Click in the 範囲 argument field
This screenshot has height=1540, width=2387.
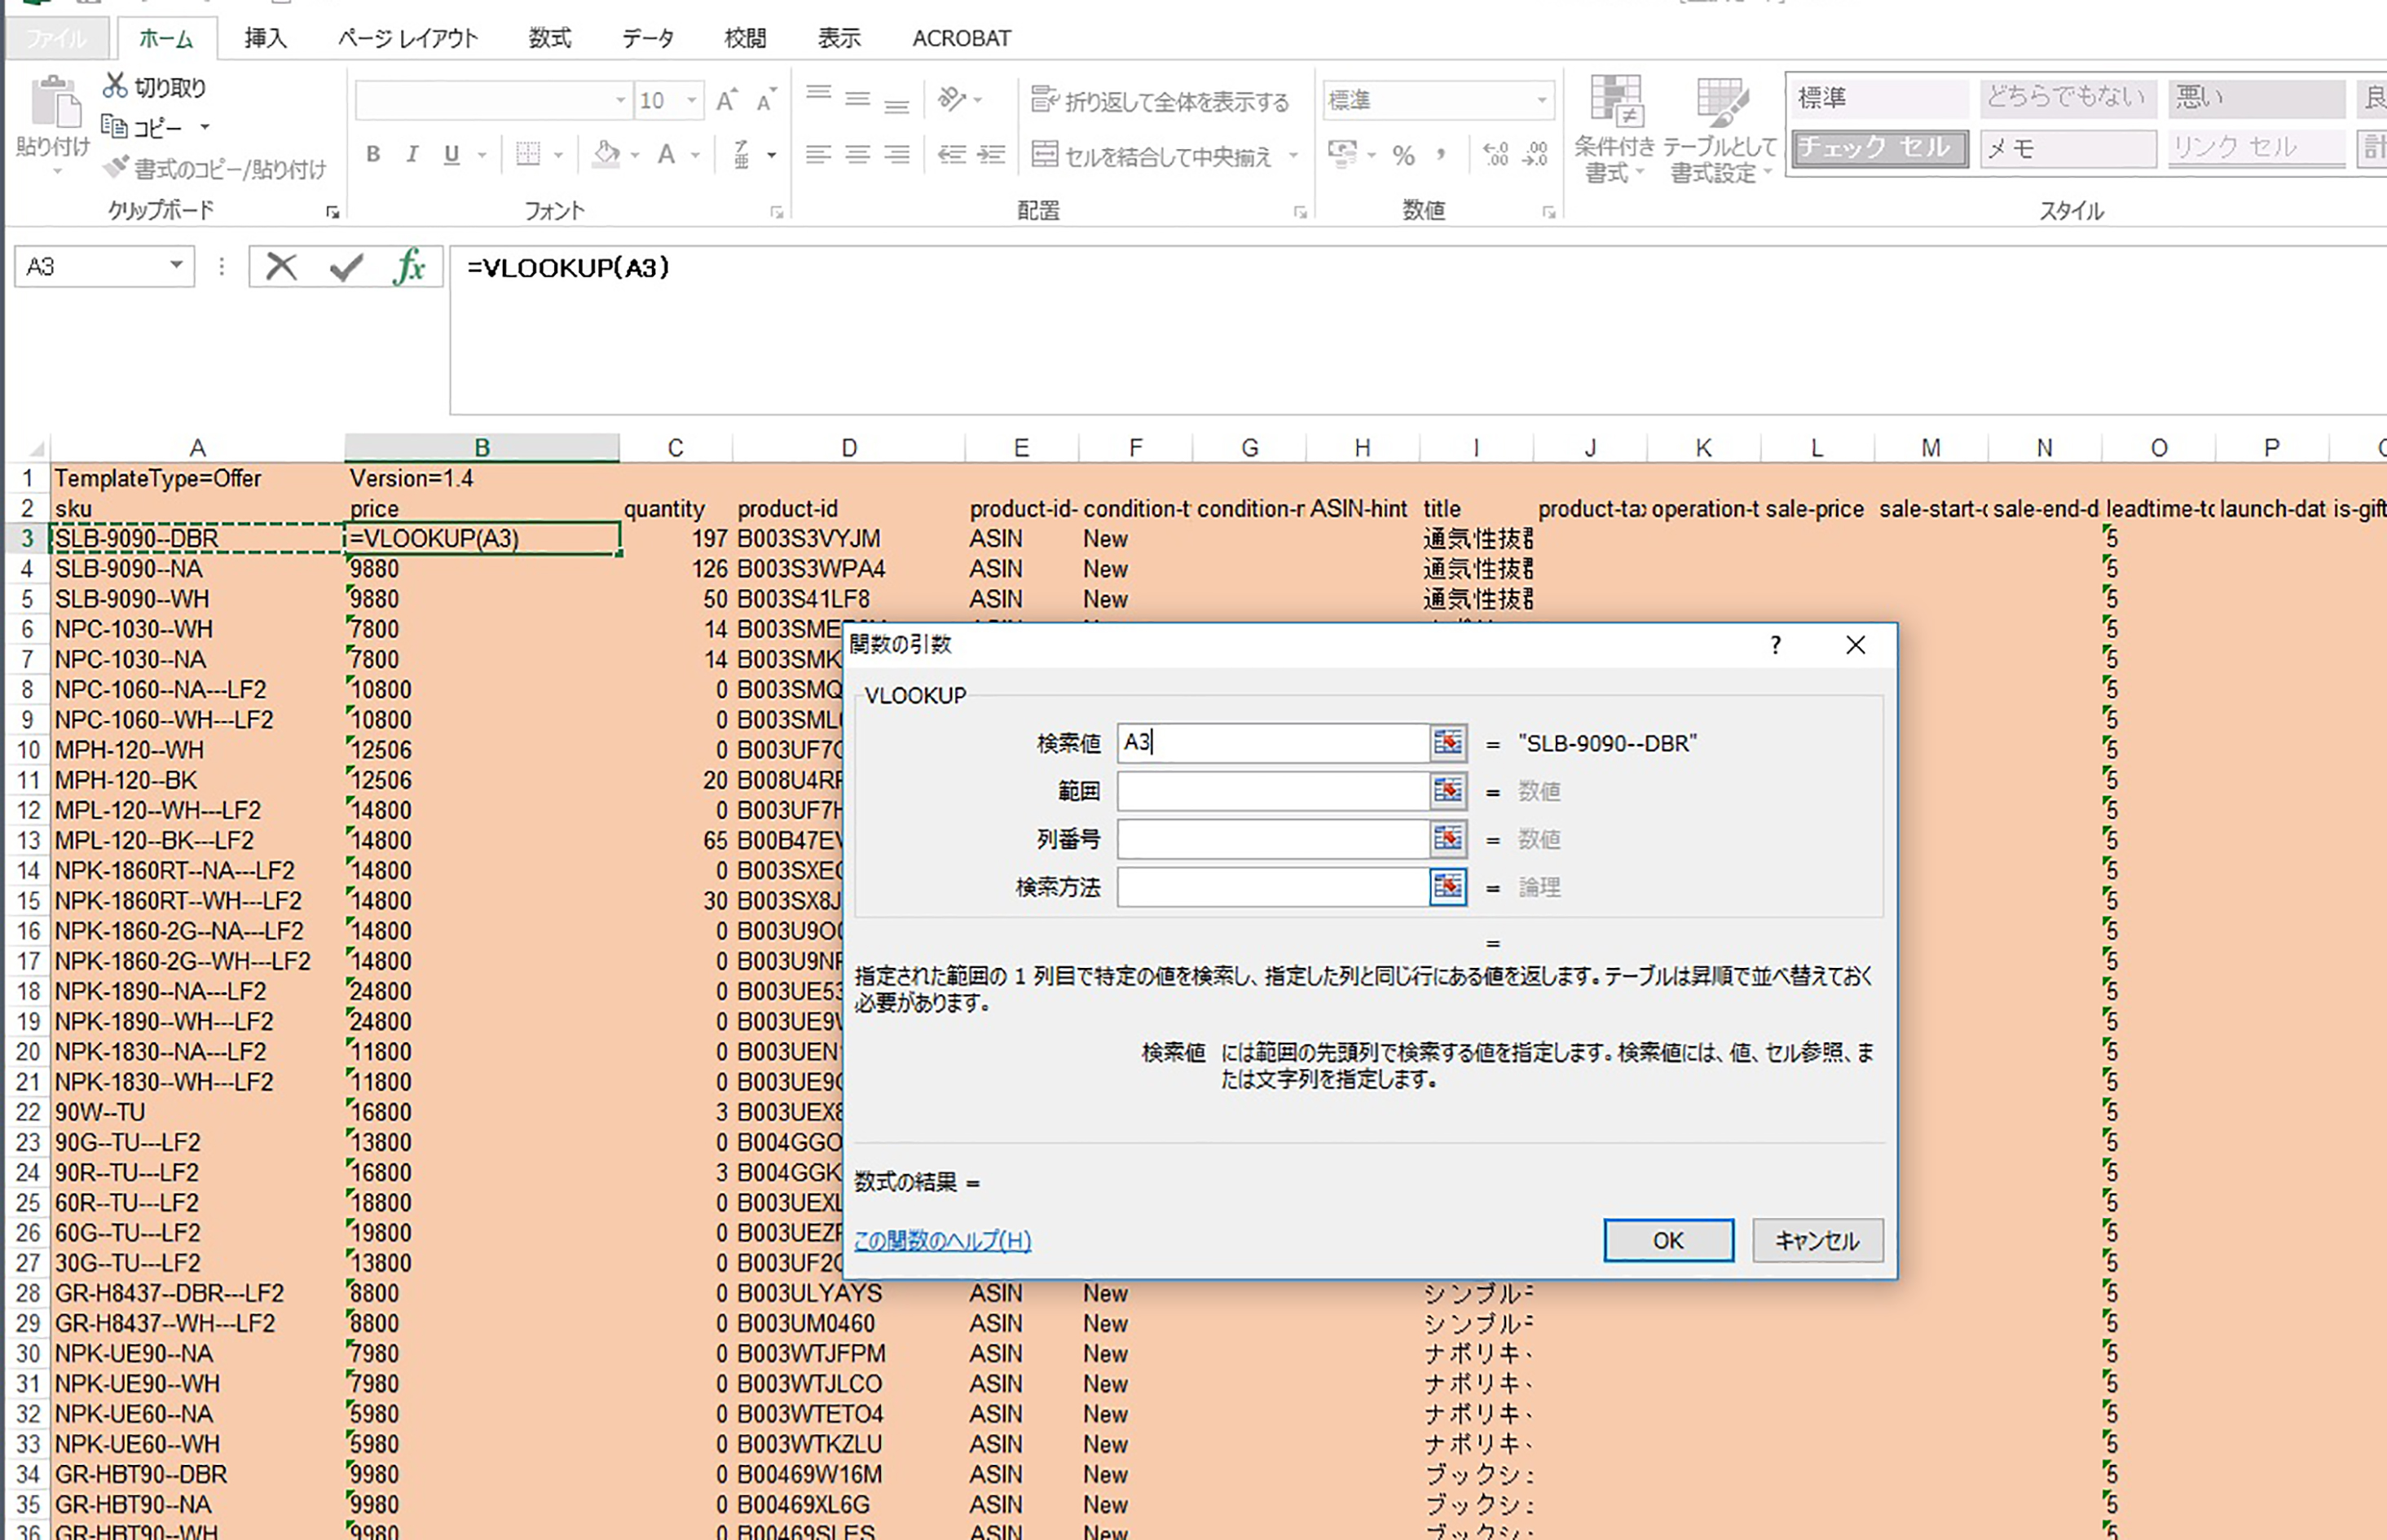1272,791
